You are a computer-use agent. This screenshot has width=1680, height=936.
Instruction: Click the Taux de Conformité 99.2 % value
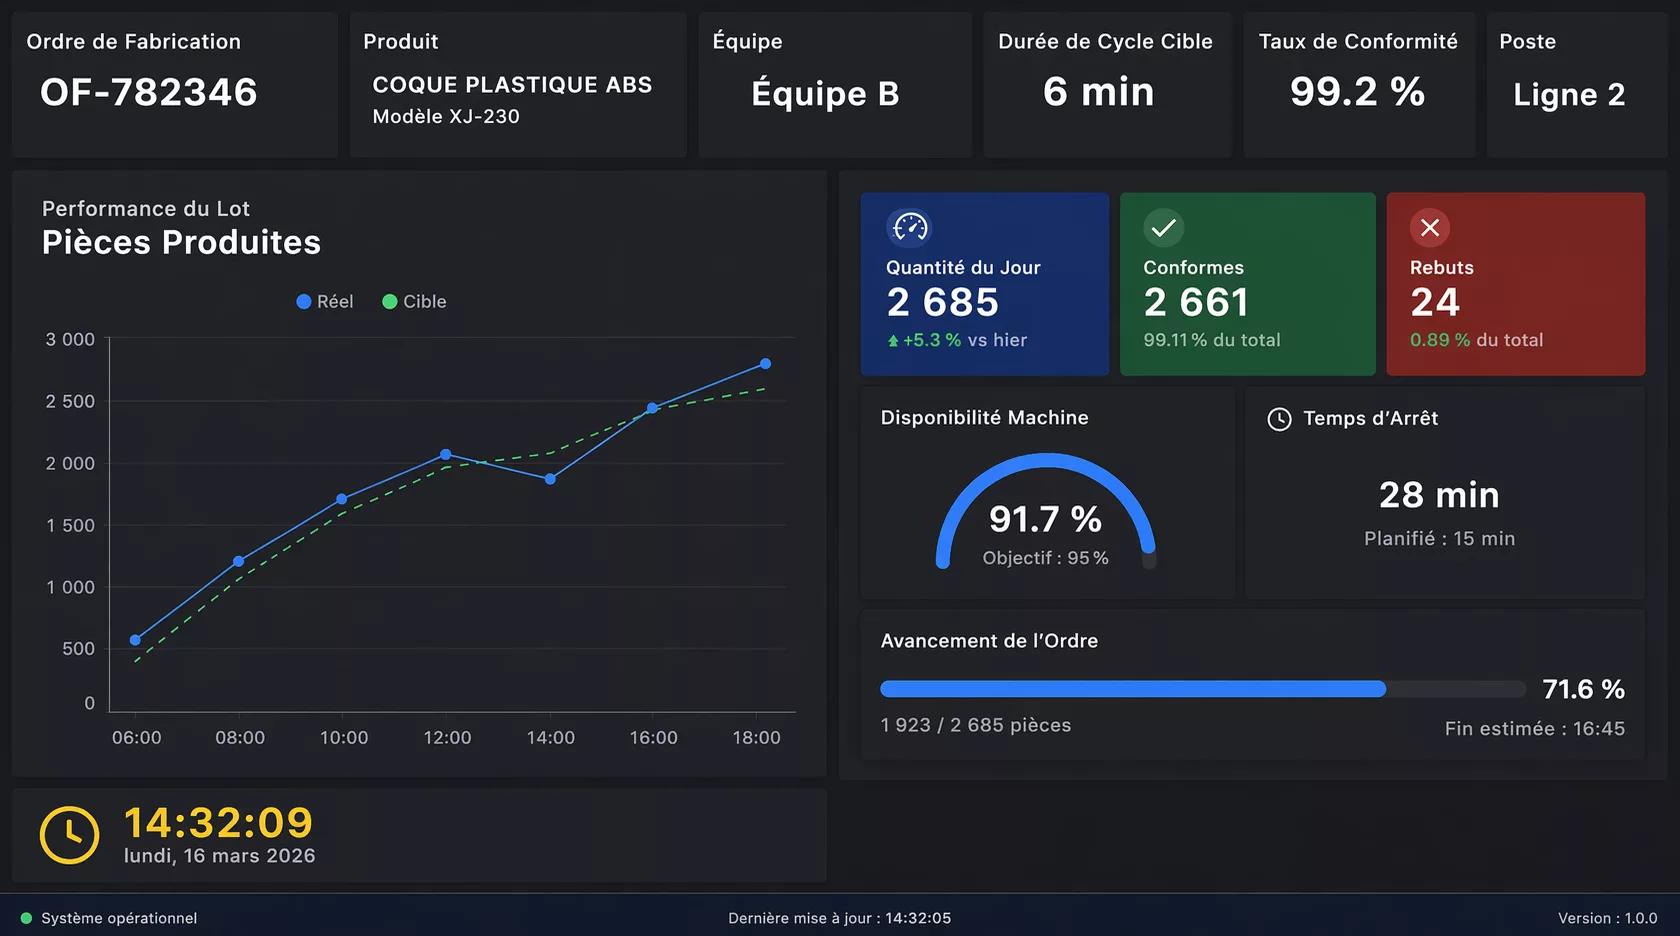tap(1357, 92)
